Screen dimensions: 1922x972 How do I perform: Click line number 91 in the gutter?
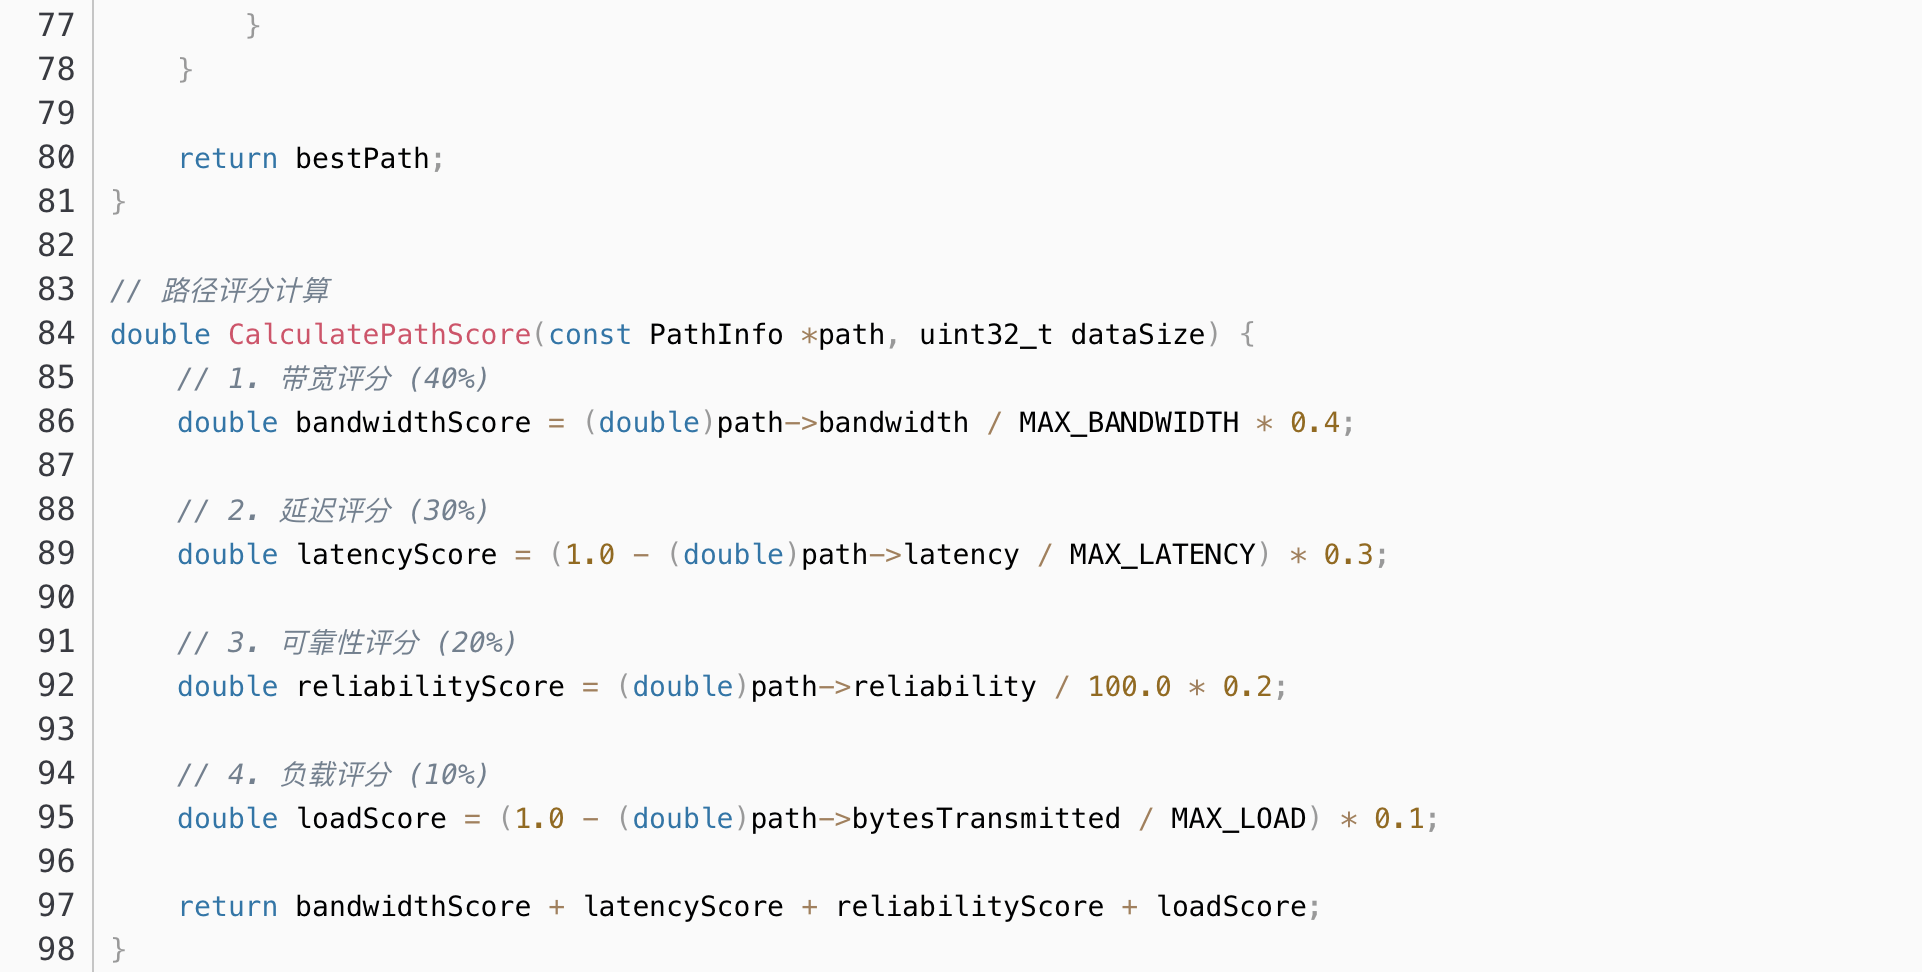[56, 641]
